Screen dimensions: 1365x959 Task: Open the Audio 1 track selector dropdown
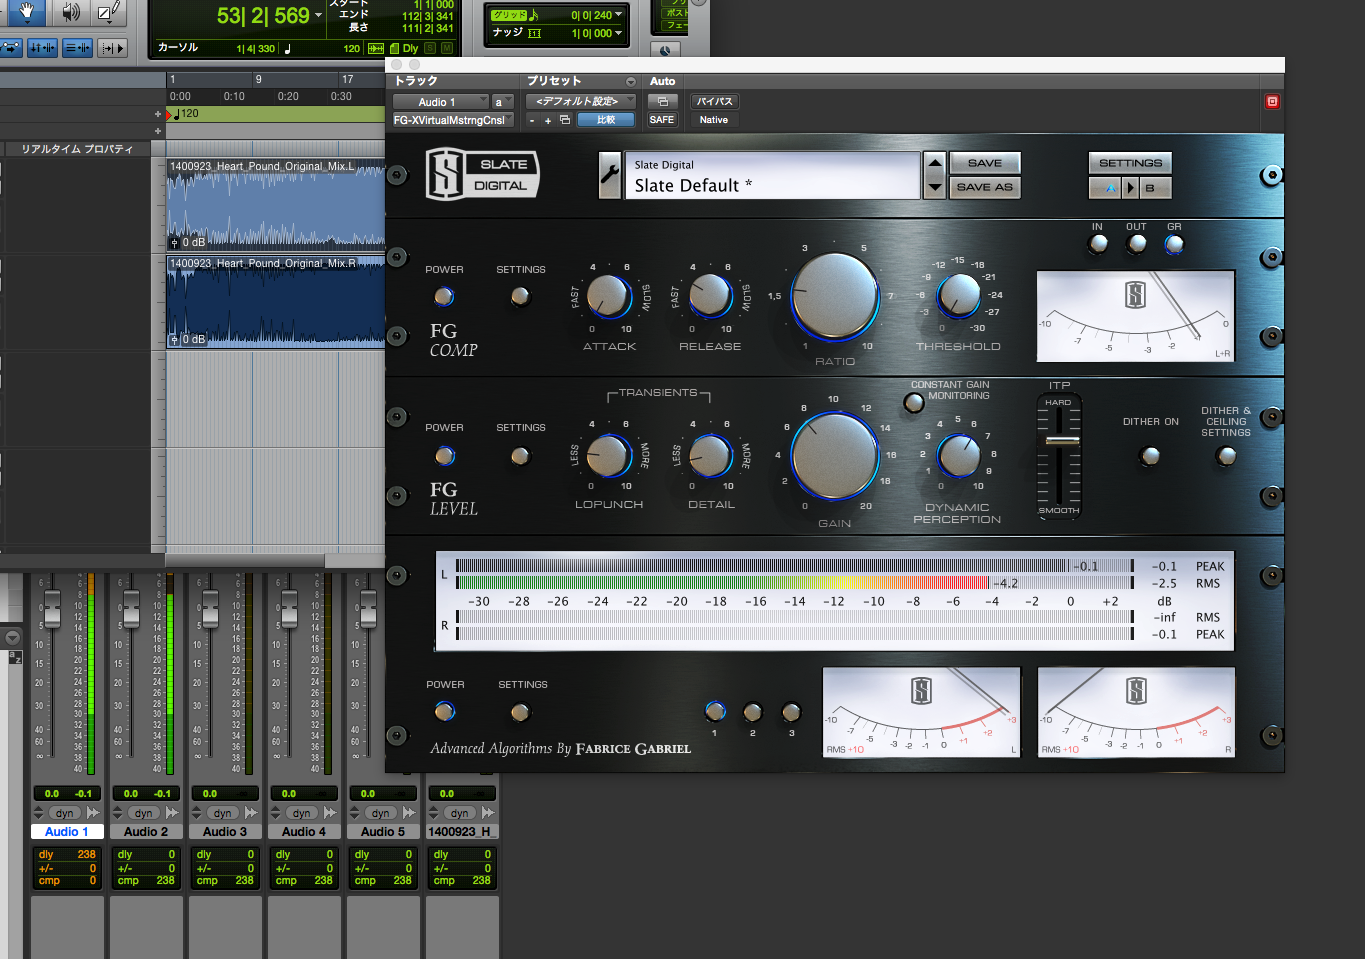[440, 102]
